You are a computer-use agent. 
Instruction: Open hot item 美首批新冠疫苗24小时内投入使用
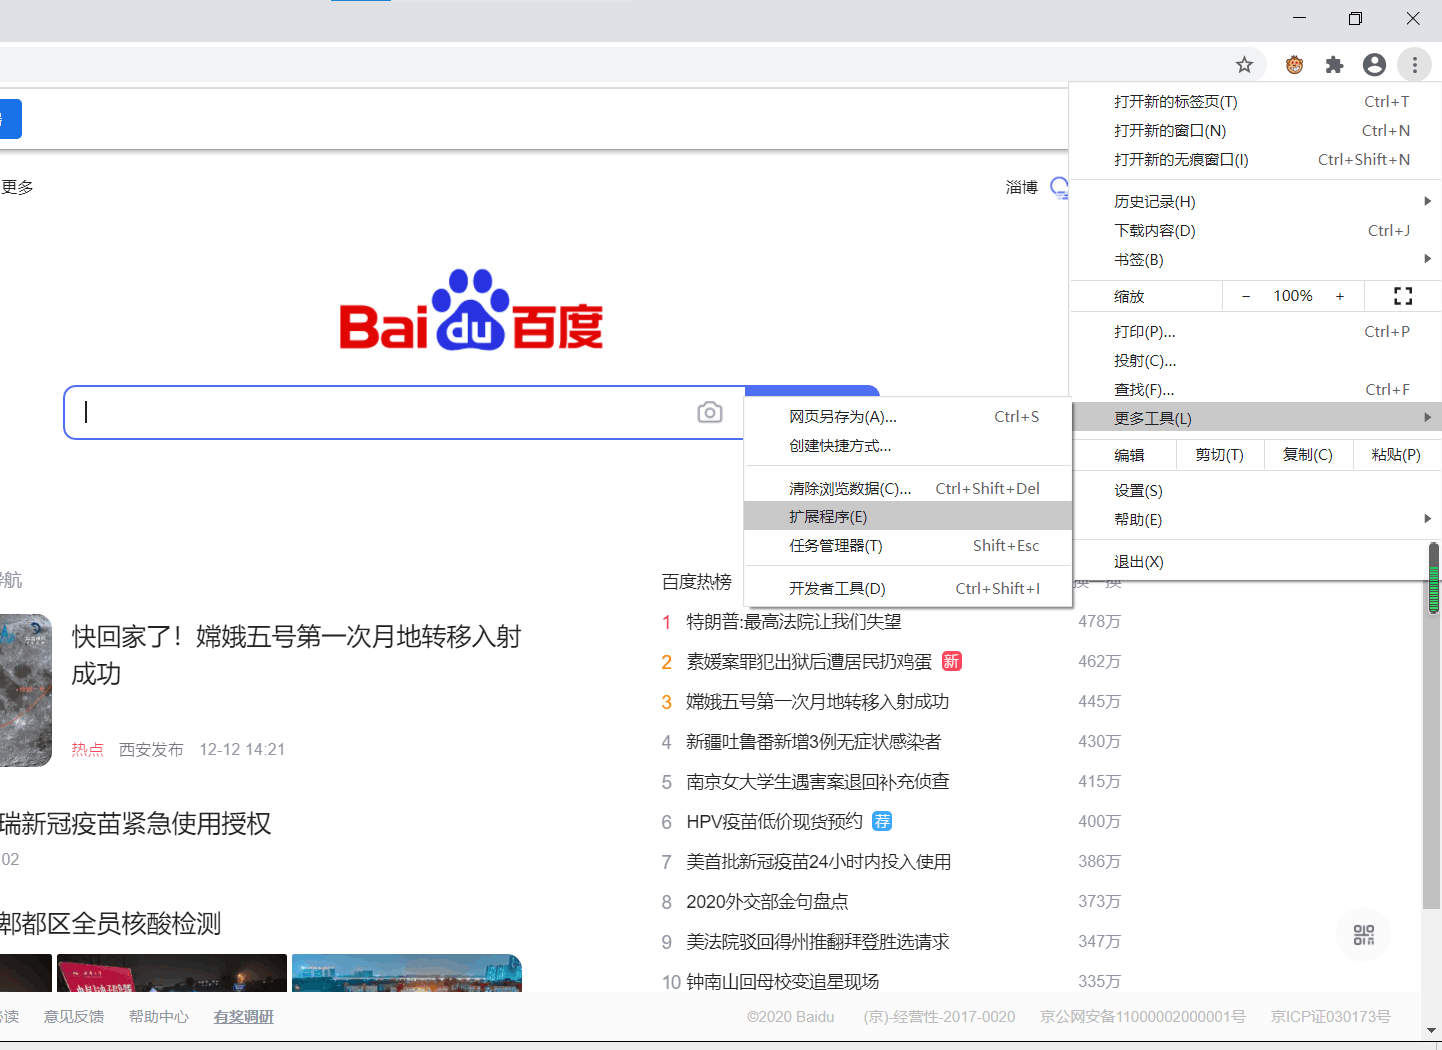[x=819, y=861]
